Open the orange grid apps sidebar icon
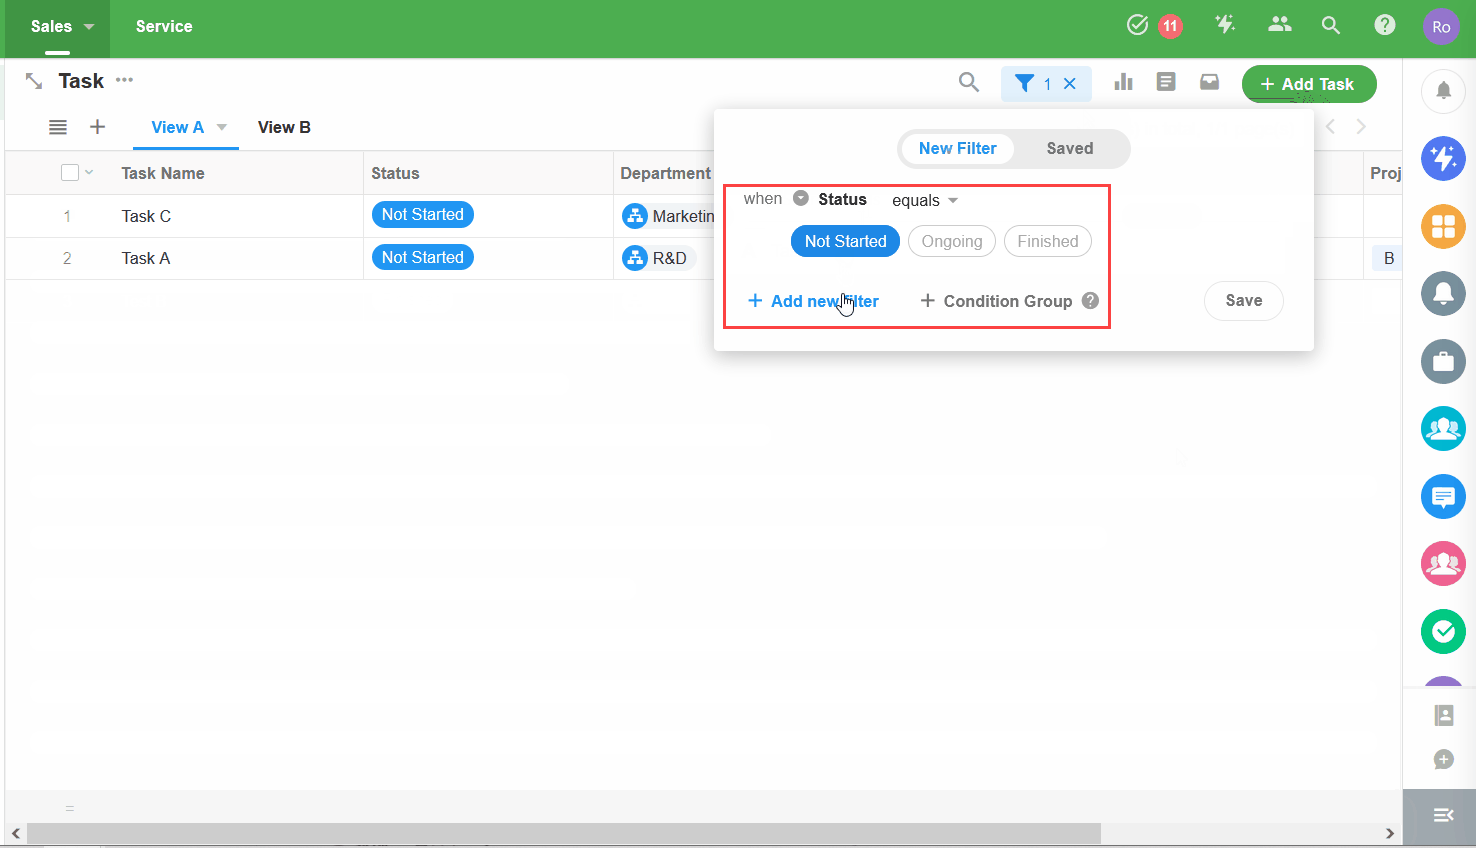Viewport: 1476px width, 848px height. click(1443, 226)
